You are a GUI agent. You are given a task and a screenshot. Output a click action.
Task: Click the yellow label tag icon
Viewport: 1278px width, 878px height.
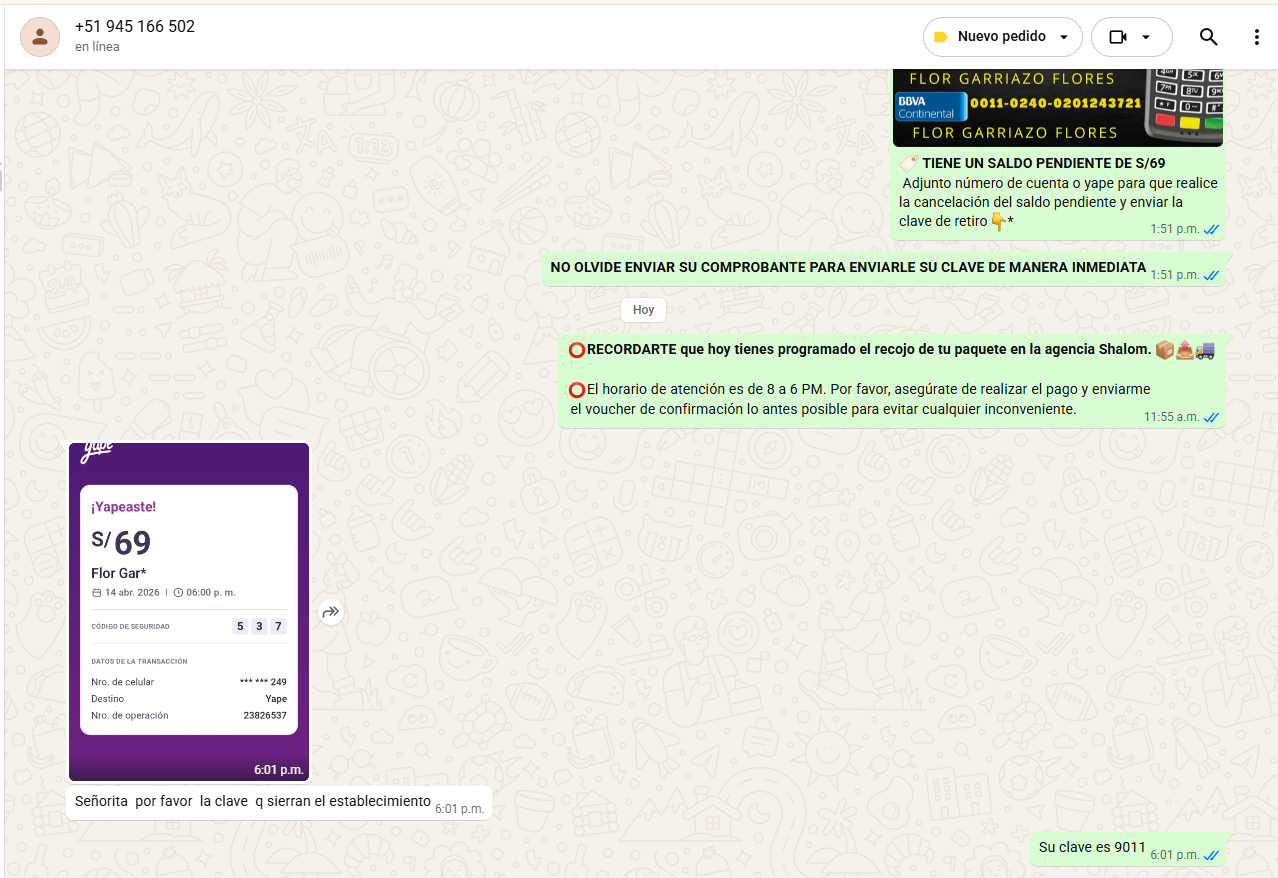tap(940, 37)
